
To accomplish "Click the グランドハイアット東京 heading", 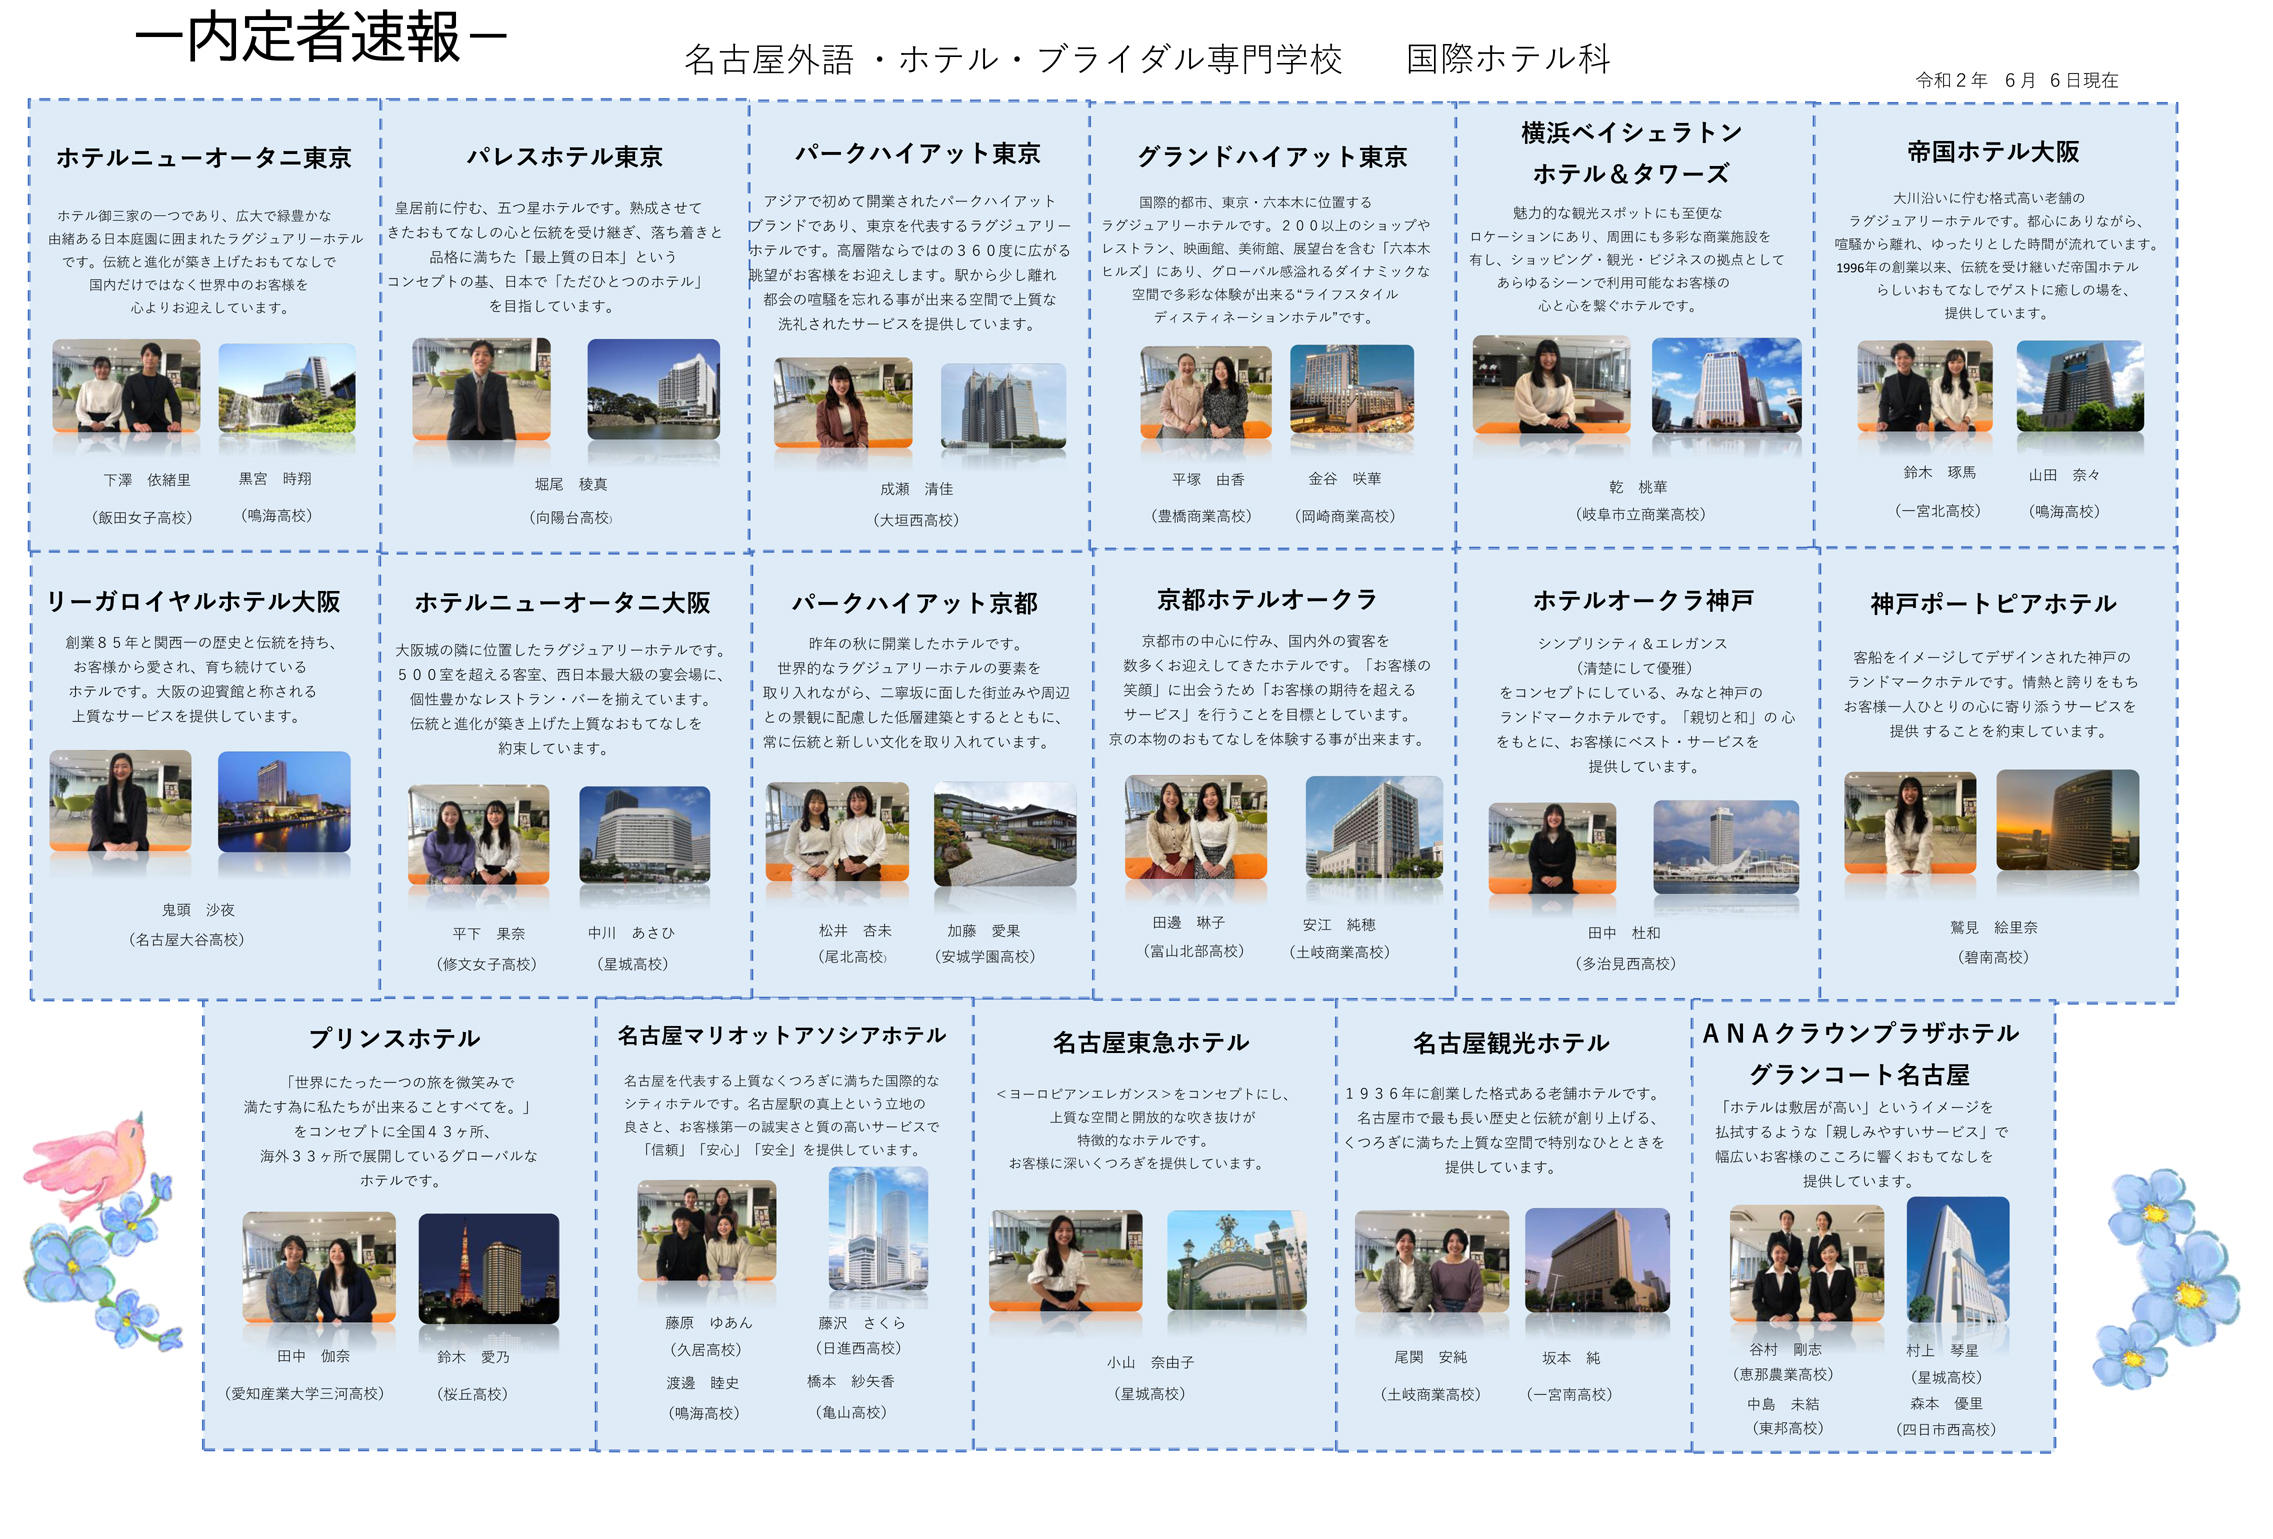I will tap(1272, 157).
